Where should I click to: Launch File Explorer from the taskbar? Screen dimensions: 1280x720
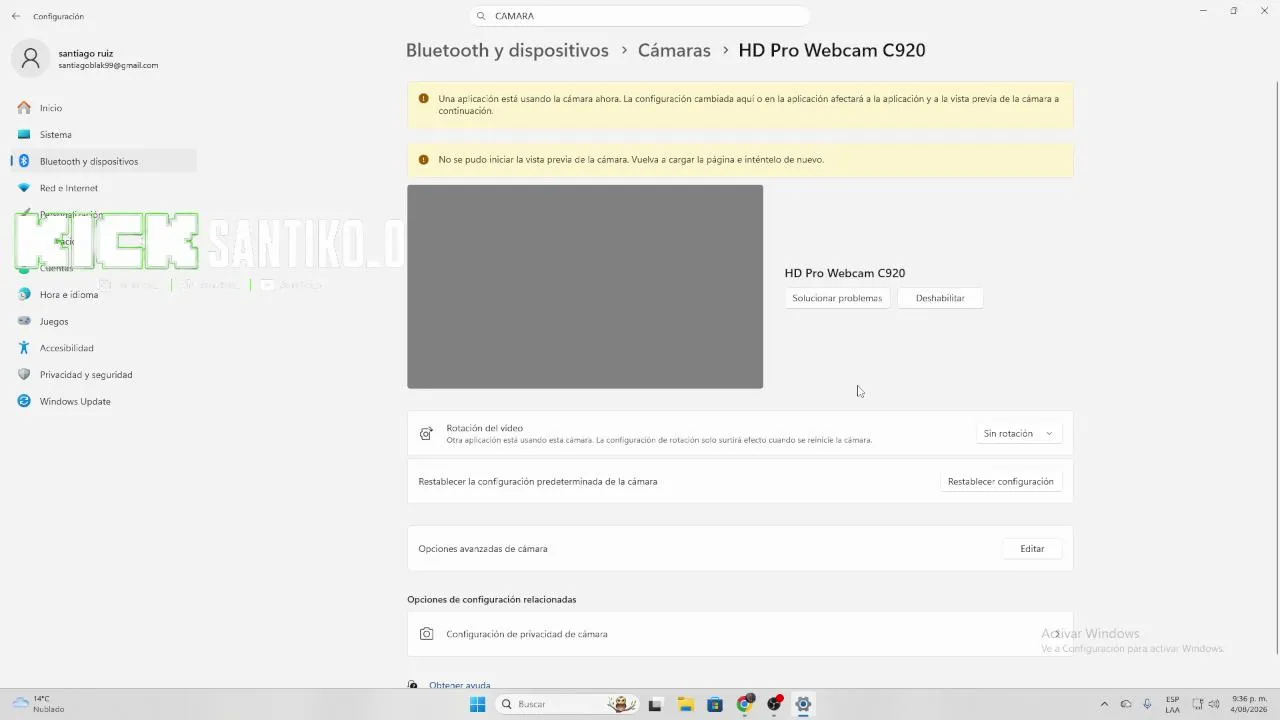[x=685, y=704]
